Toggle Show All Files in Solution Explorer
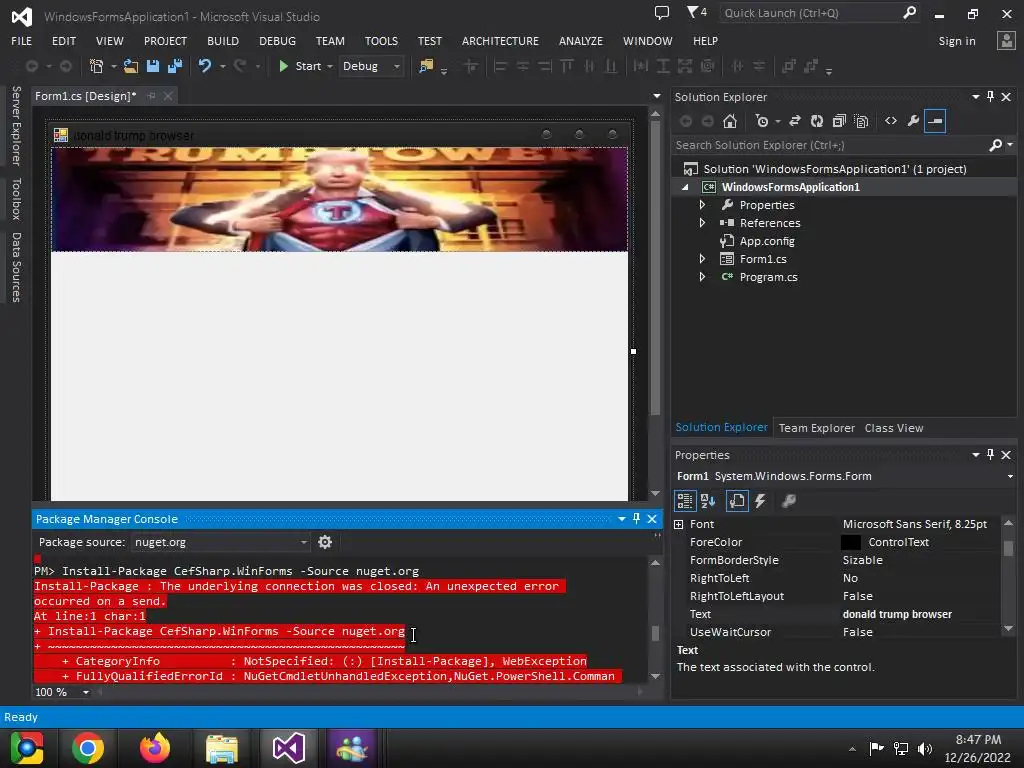 (861, 121)
